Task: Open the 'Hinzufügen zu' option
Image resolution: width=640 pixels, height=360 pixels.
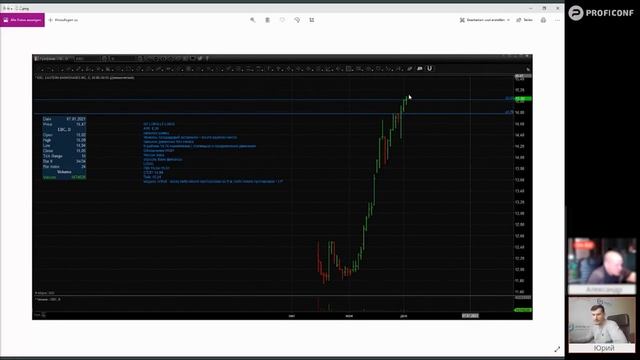Action: (63, 20)
